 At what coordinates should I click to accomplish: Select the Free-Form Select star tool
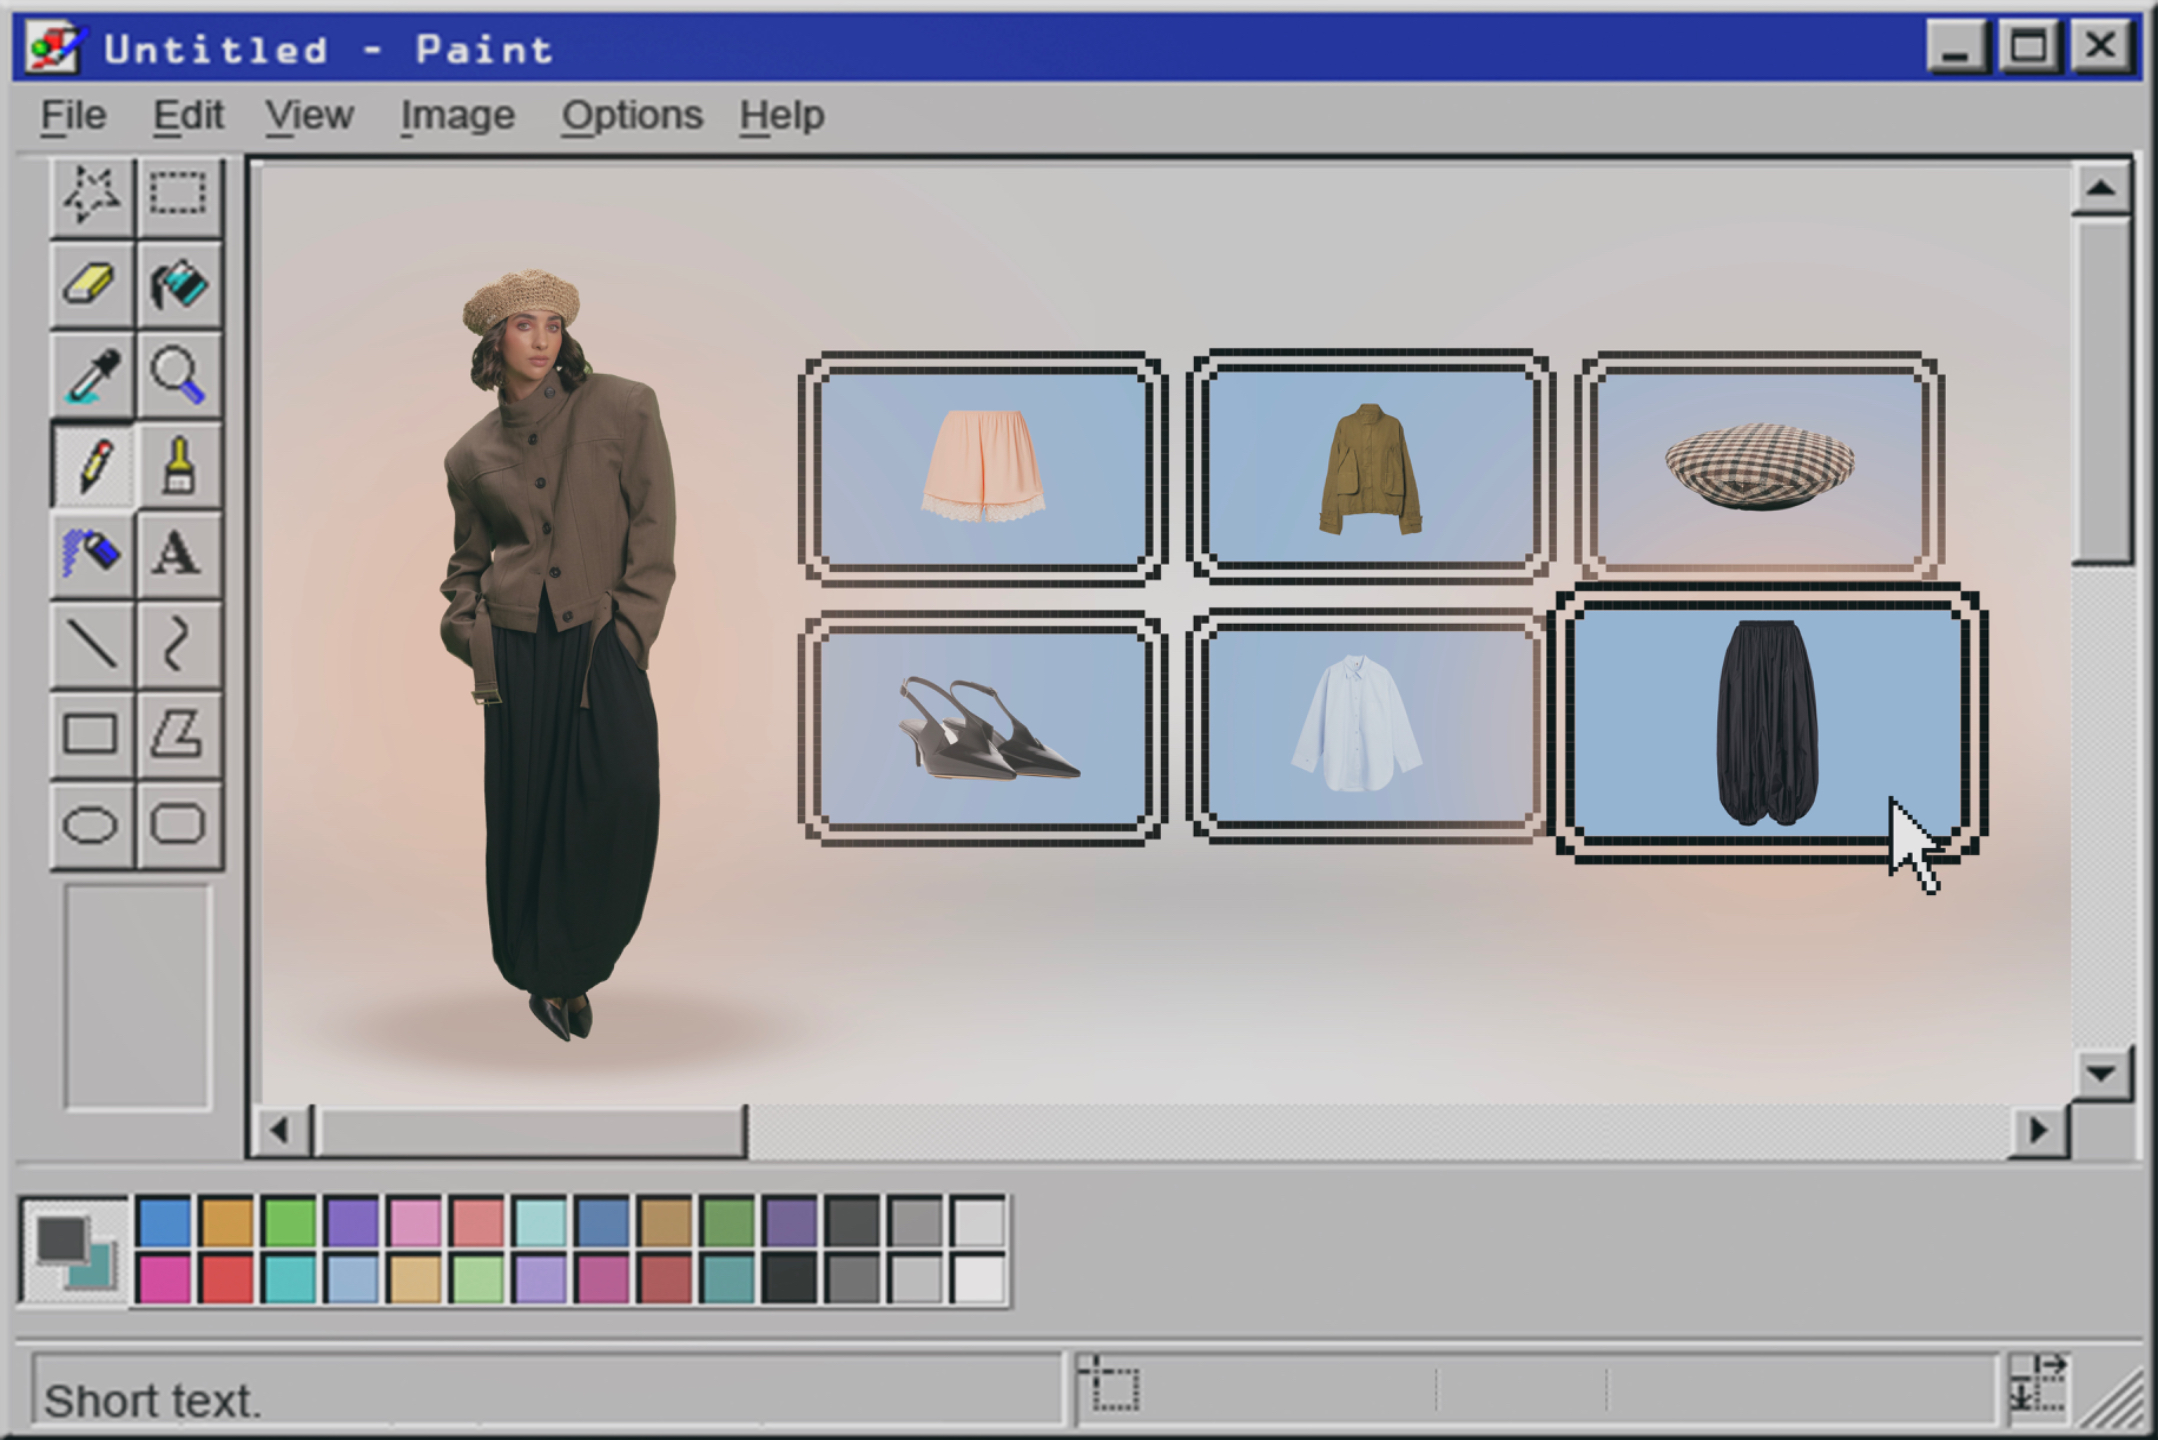(x=91, y=194)
